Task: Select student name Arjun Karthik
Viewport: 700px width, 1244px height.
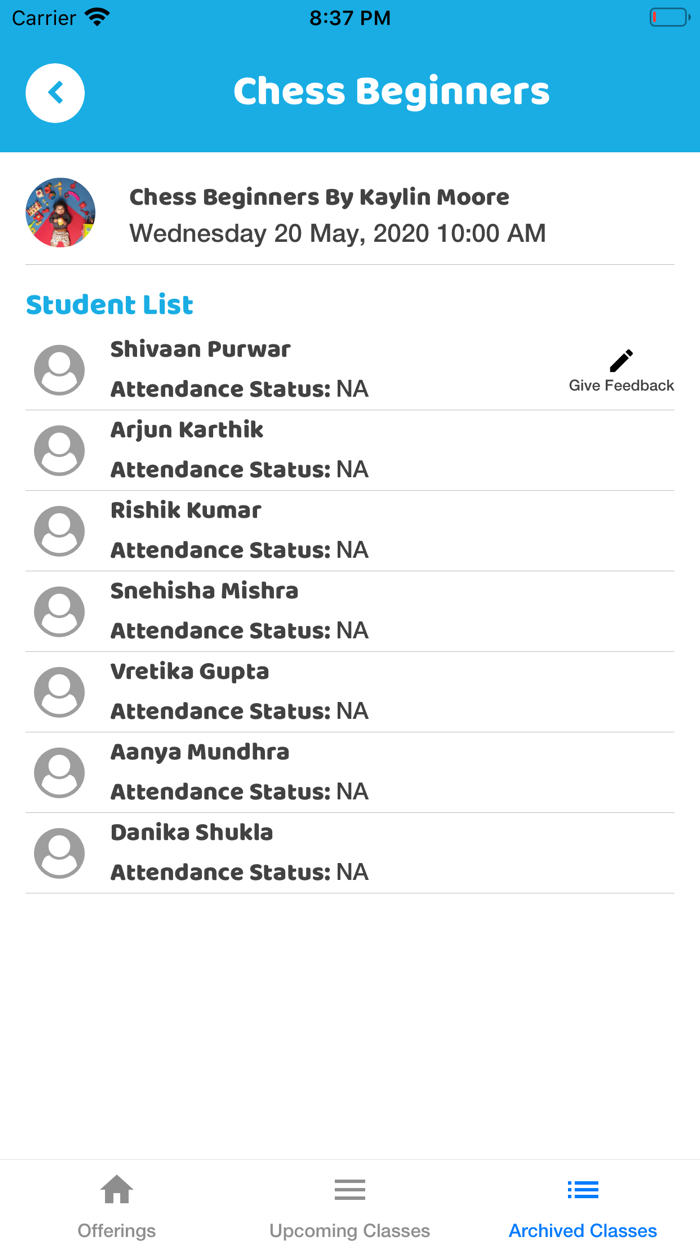Action: click(x=187, y=430)
